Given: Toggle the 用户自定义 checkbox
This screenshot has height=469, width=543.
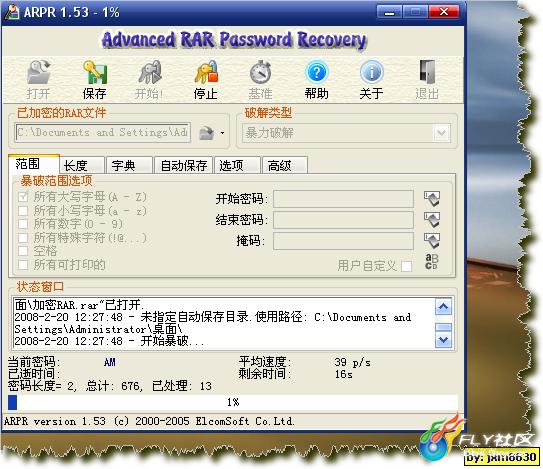Looking at the screenshot, I should pyautogui.click(x=406, y=266).
